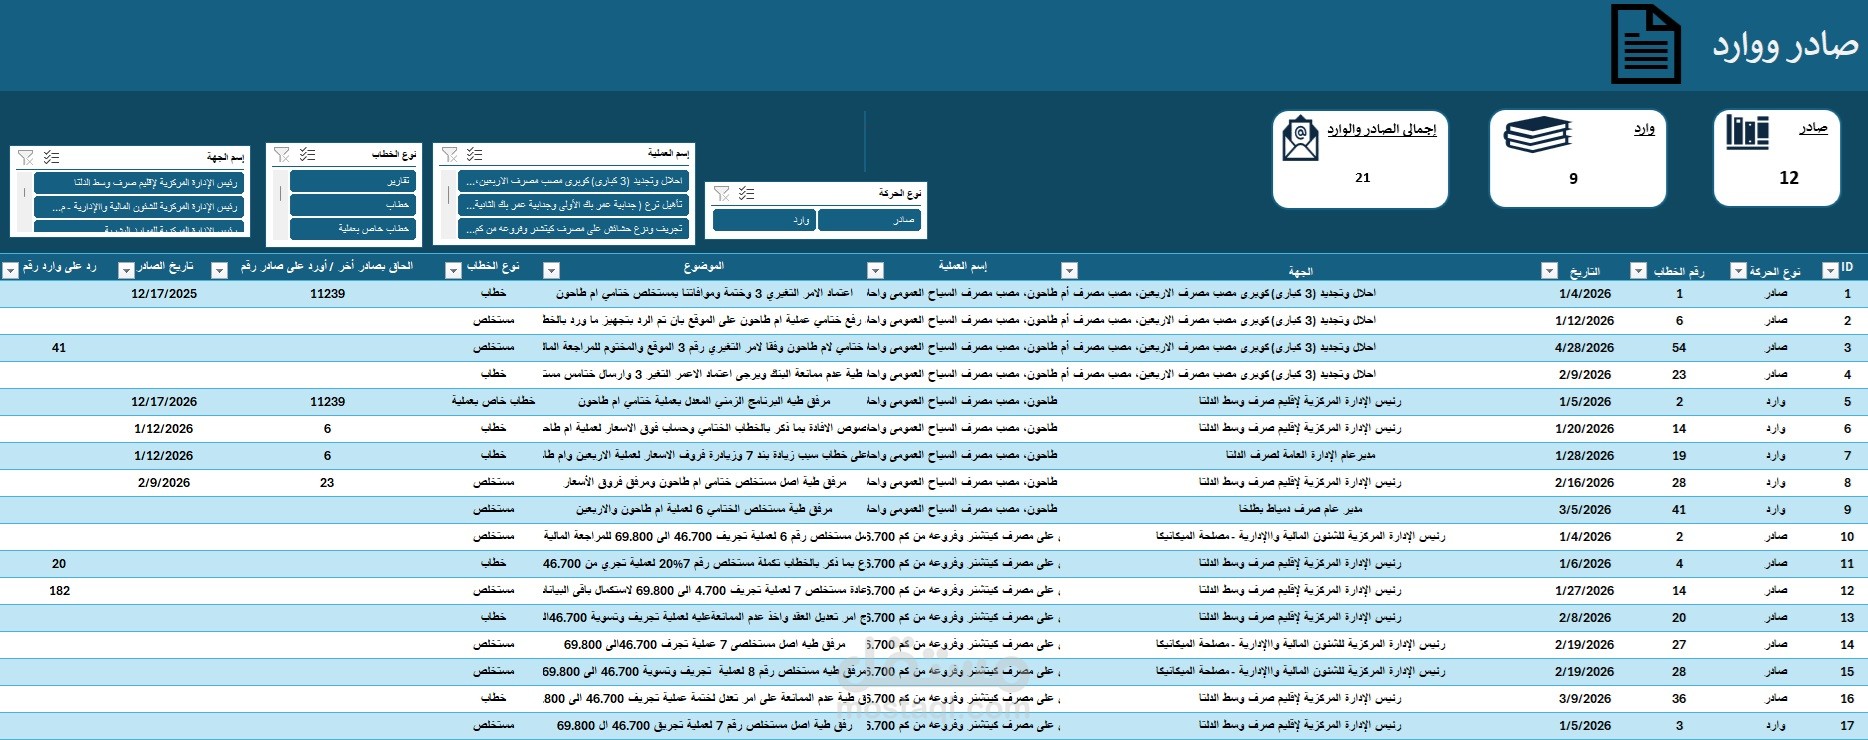Click the وارد total value 9
Viewport: 1868px width, 740px height.
[1573, 179]
